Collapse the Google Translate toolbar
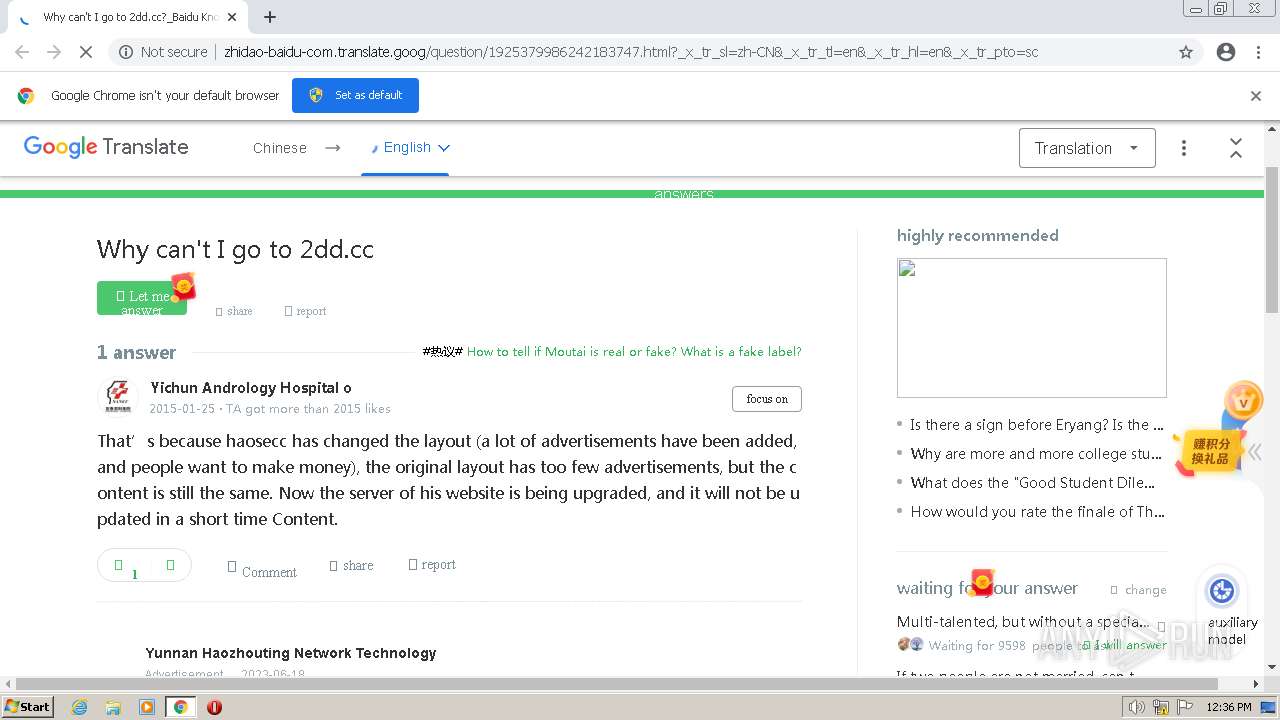The height and width of the screenshot is (720, 1280). [1236, 148]
